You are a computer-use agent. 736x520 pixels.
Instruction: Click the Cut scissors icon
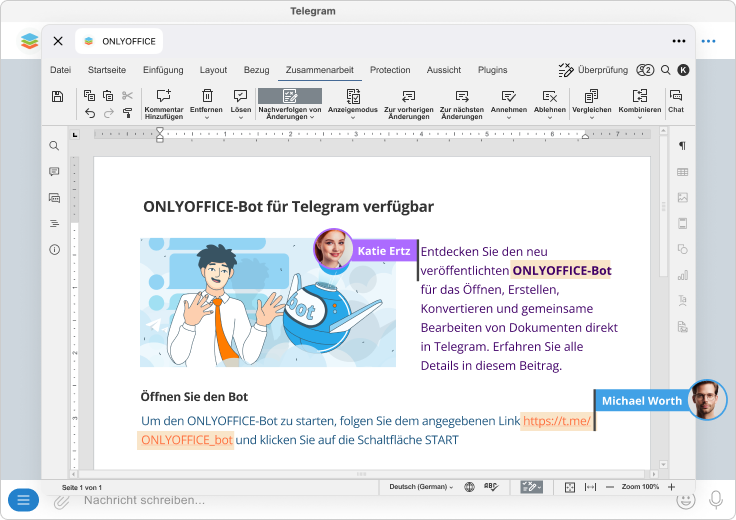[127, 95]
